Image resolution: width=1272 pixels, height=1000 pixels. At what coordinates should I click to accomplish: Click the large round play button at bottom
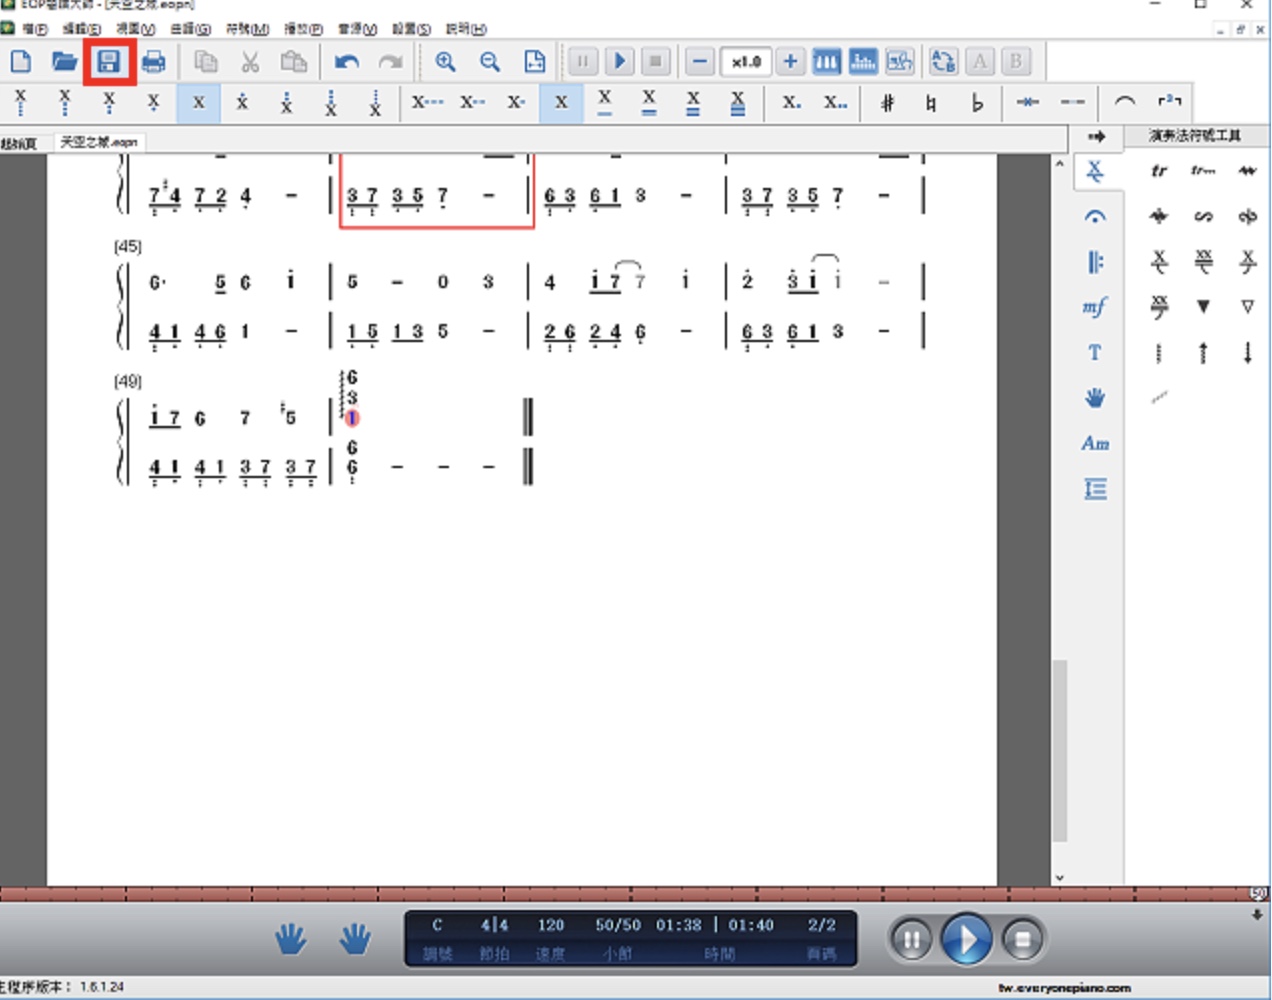coord(965,939)
